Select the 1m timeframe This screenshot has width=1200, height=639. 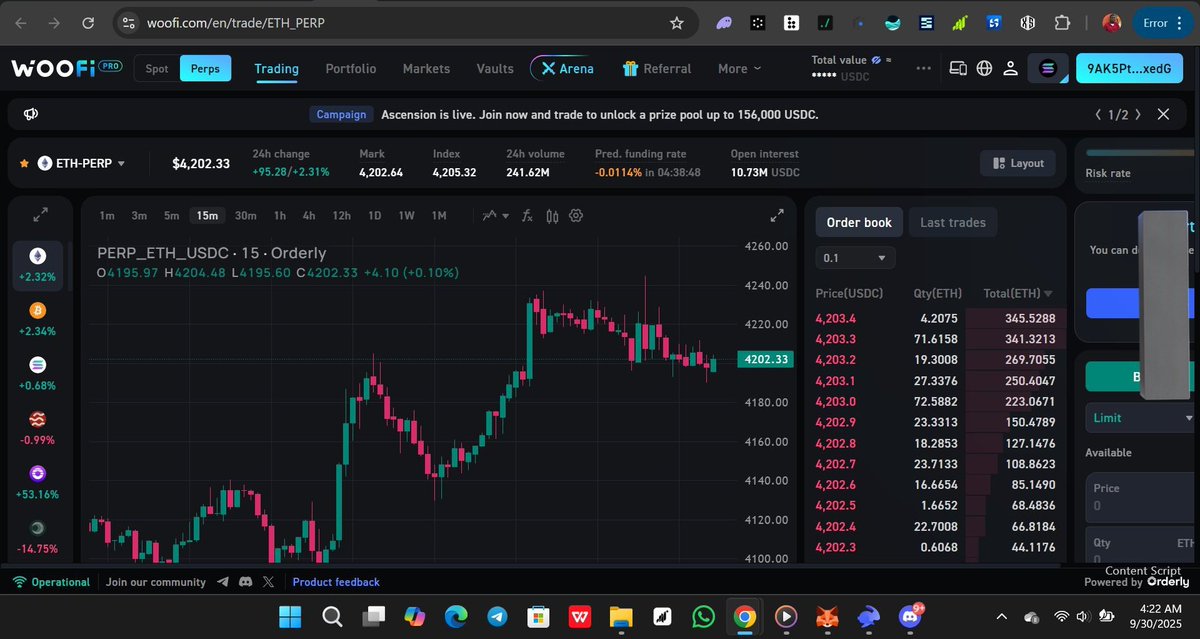(x=107, y=215)
